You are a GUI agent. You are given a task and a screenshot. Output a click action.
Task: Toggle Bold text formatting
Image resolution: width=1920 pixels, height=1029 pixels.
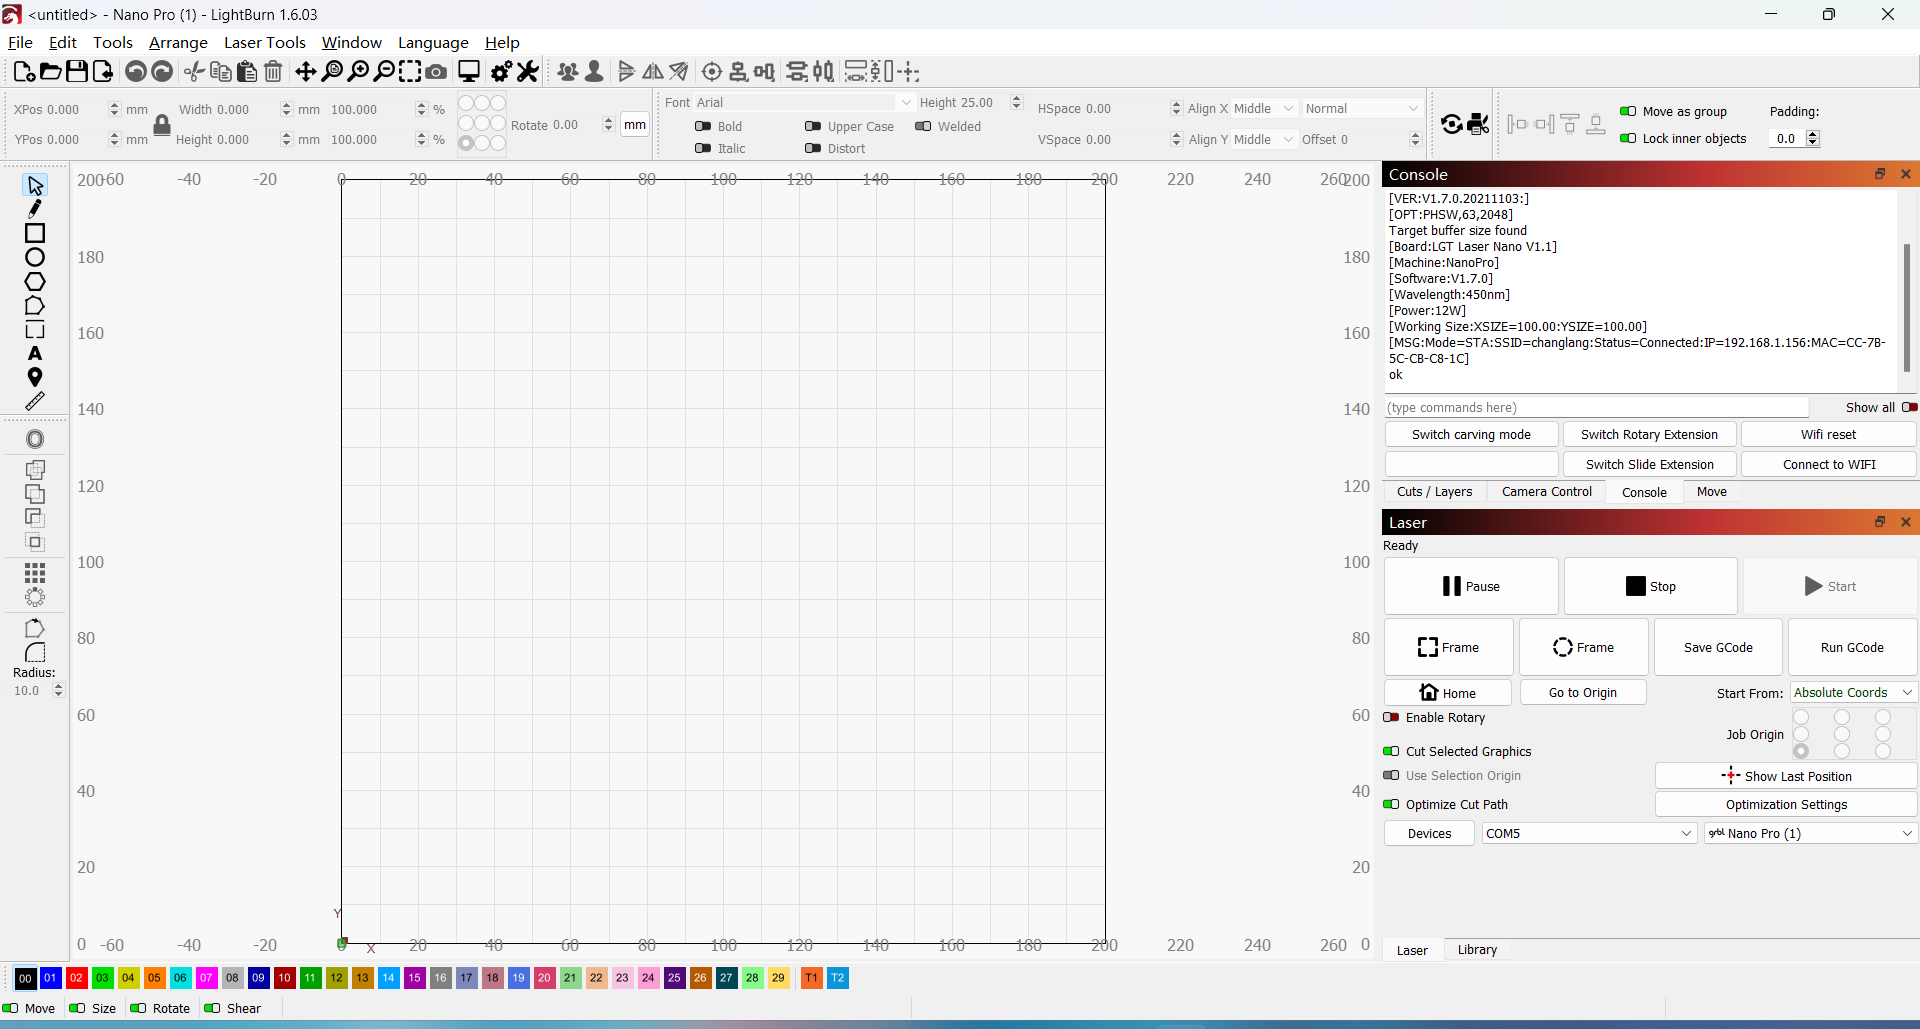[x=703, y=126]
